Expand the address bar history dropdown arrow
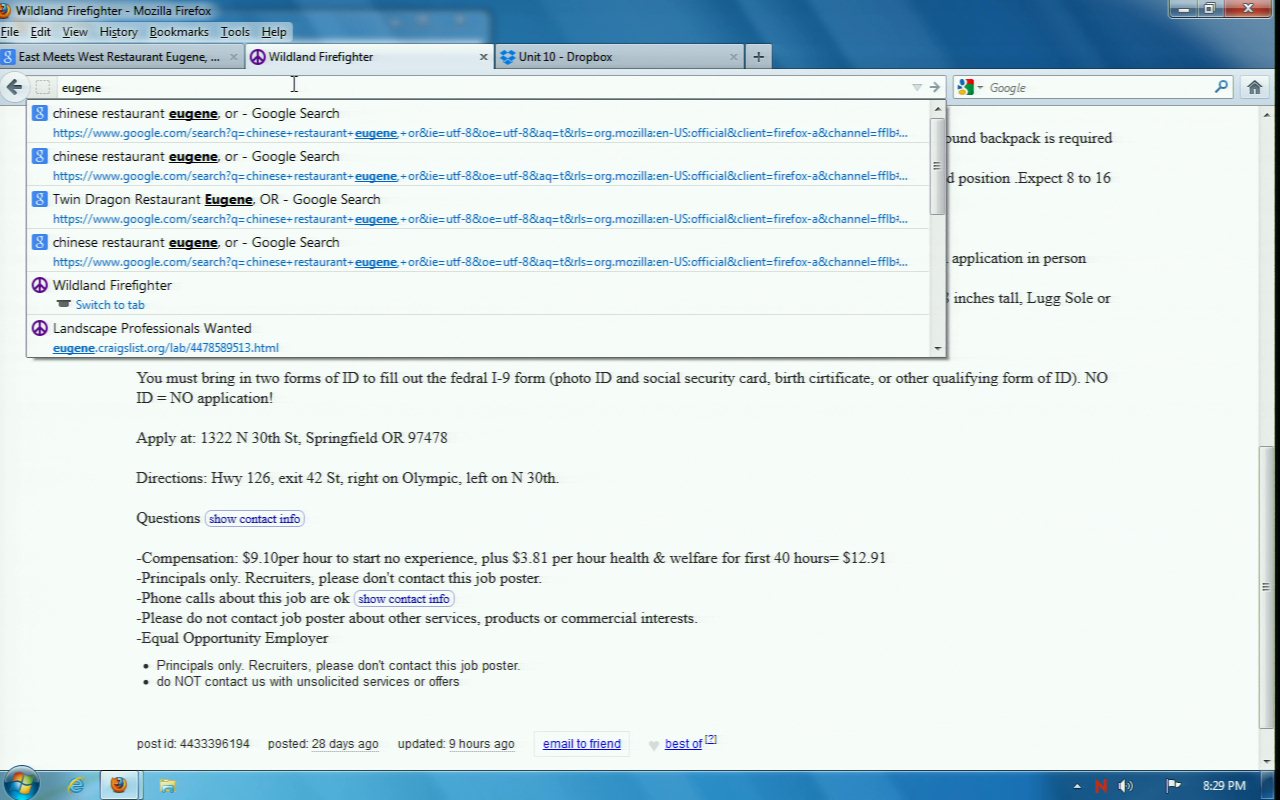This screenshot has width=1280, height=800. 916,87
